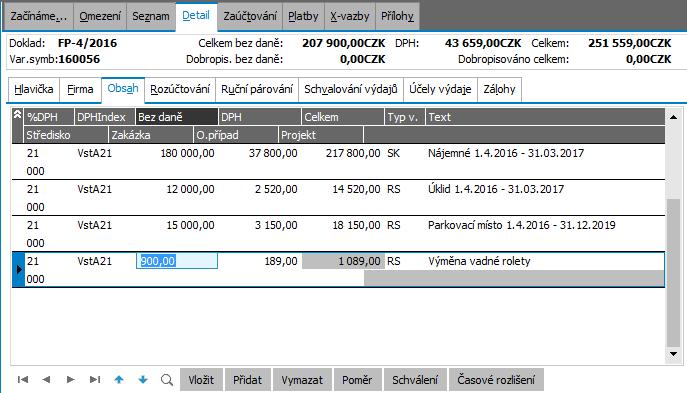Select the Hlavička subtab
The height and width of the screenshot is (393, 687).
click(x=34, y=89)
